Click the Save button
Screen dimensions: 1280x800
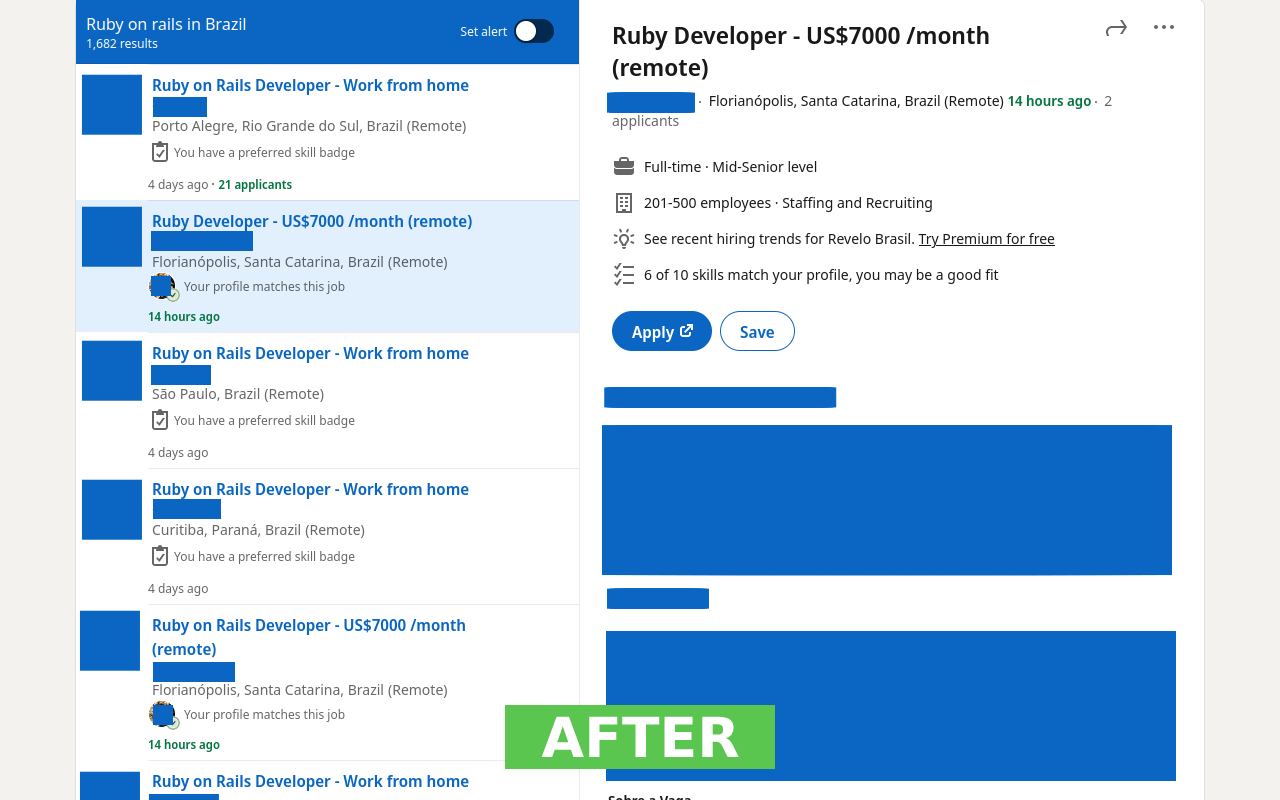(x=757, y=331)
